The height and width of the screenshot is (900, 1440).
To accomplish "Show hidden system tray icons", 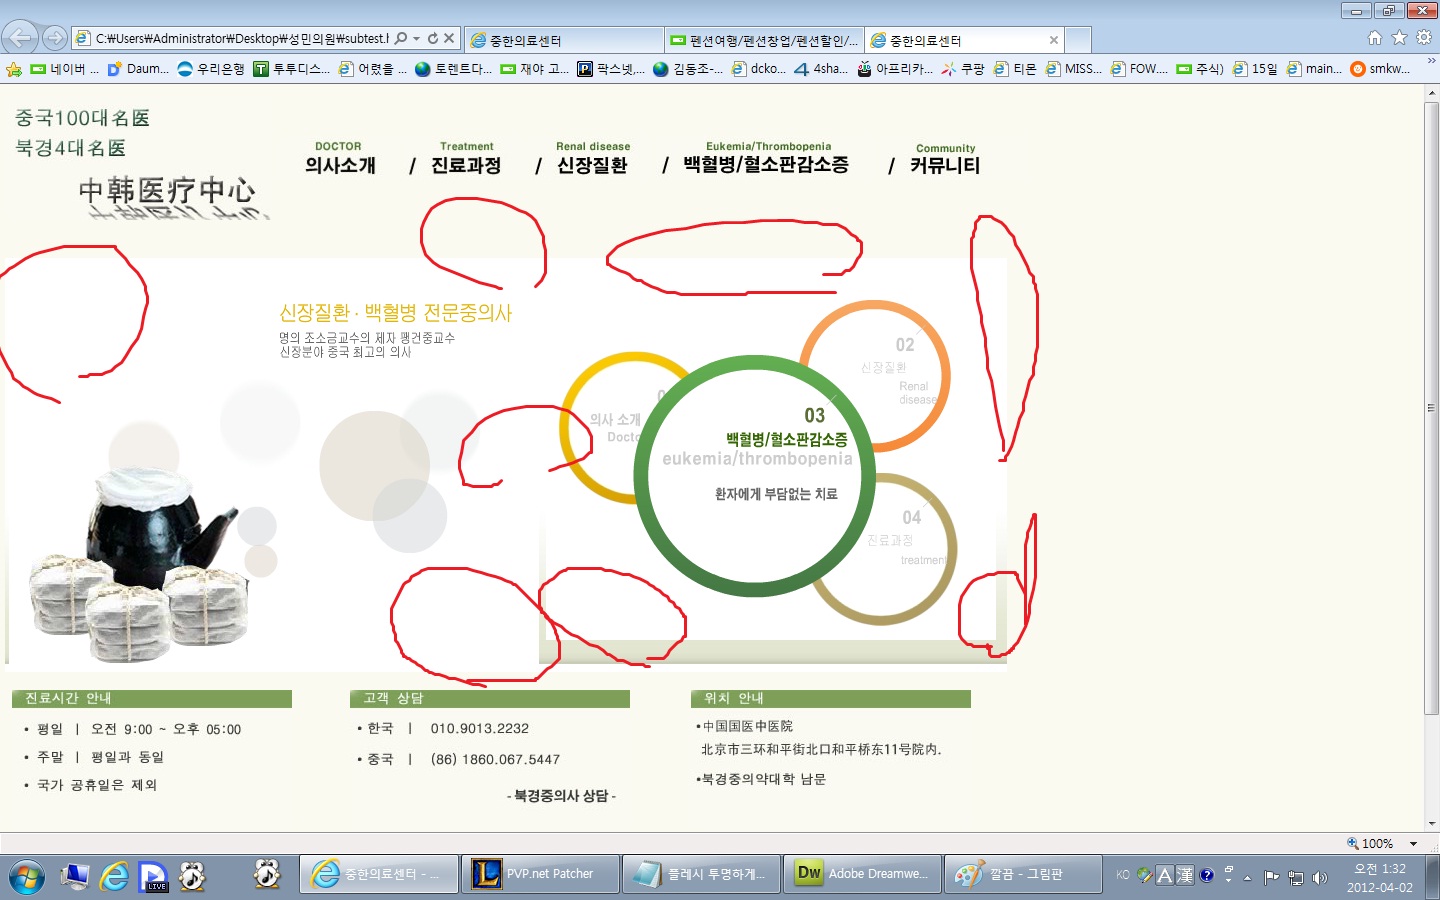I will [1247, 877].
